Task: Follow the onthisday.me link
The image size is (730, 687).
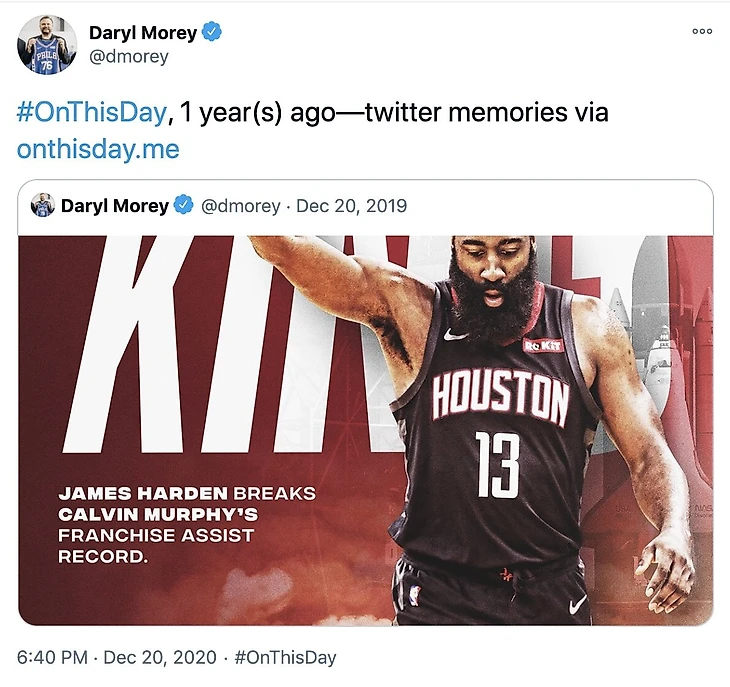Action: pos(98,149)
